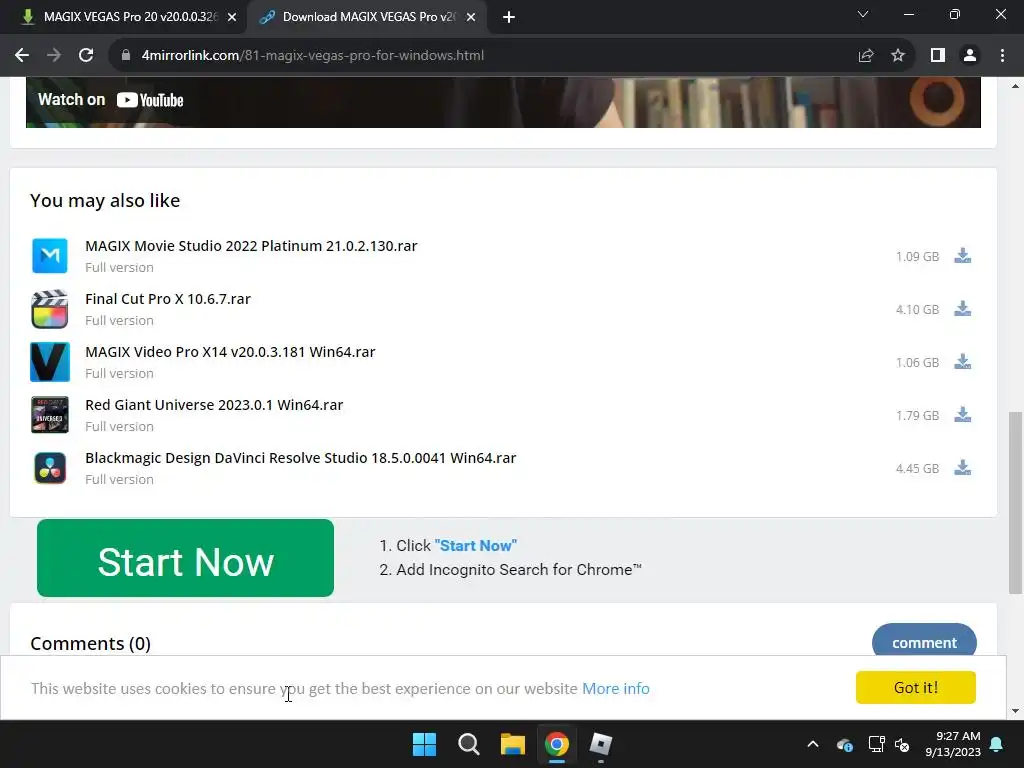Viewport: 1024px width, 768px height.
Task: Open Windows taskbar search
Action: 469,744
